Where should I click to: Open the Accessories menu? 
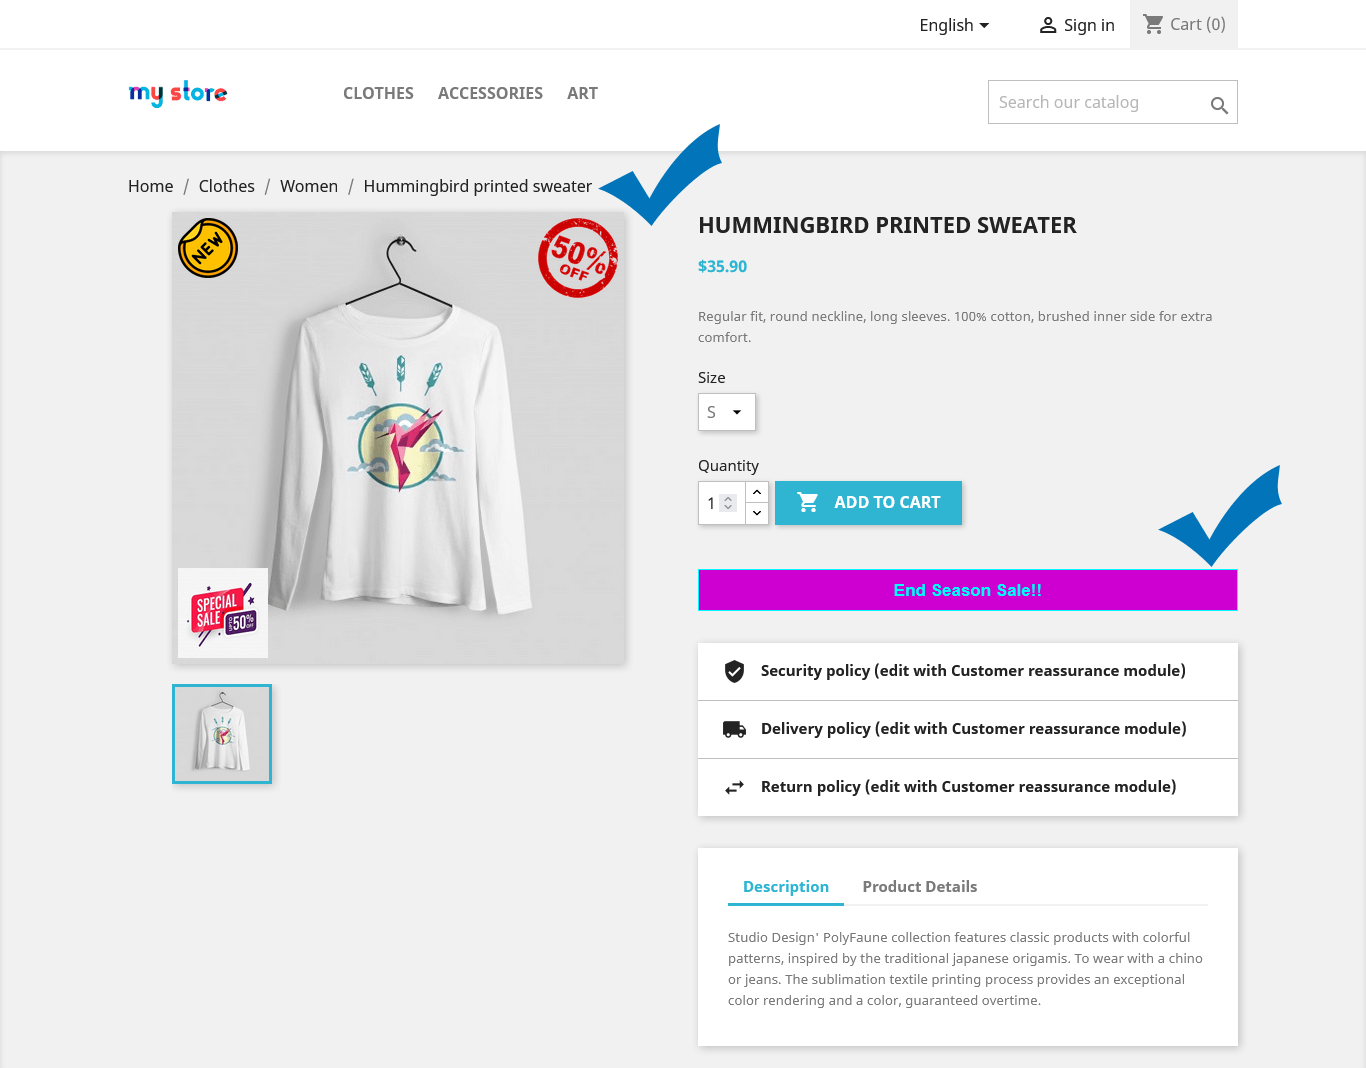point(490,93)
